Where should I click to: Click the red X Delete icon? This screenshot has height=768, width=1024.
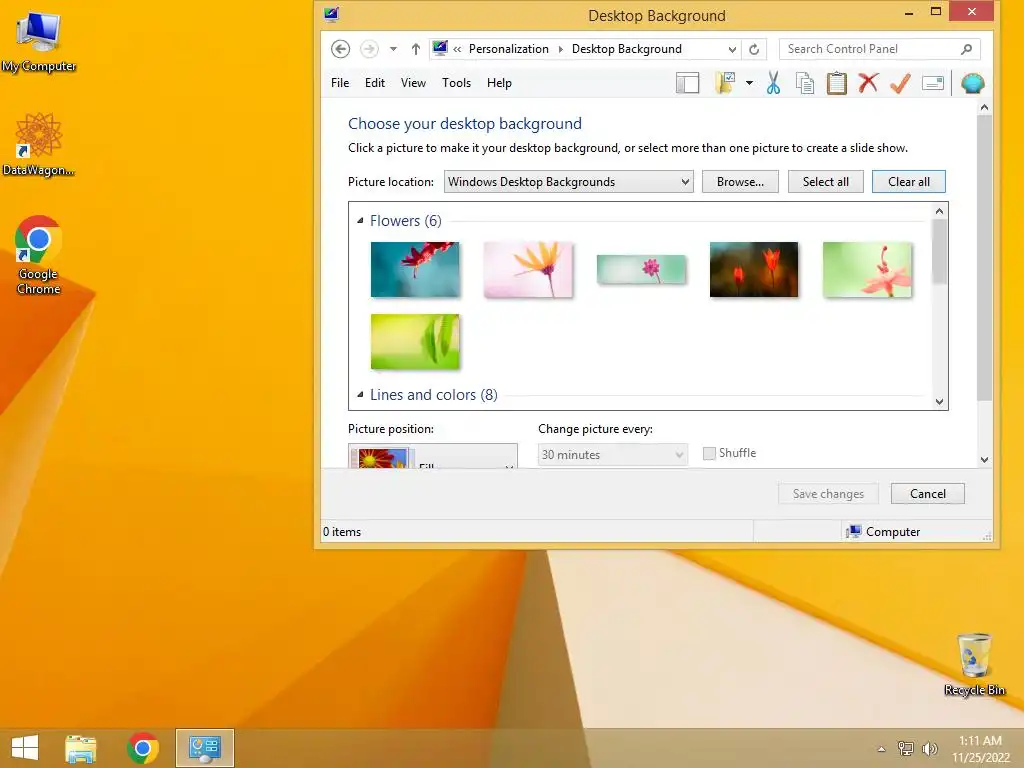point(868,83)
